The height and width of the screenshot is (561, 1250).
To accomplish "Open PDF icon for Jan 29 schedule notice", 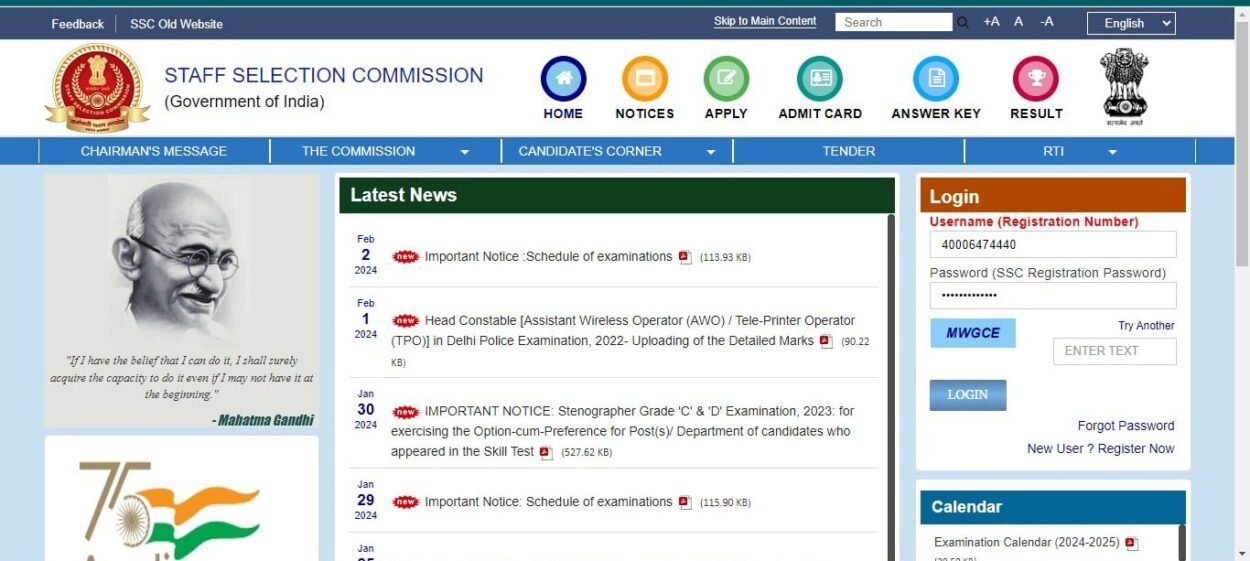I will click(685, 502).
